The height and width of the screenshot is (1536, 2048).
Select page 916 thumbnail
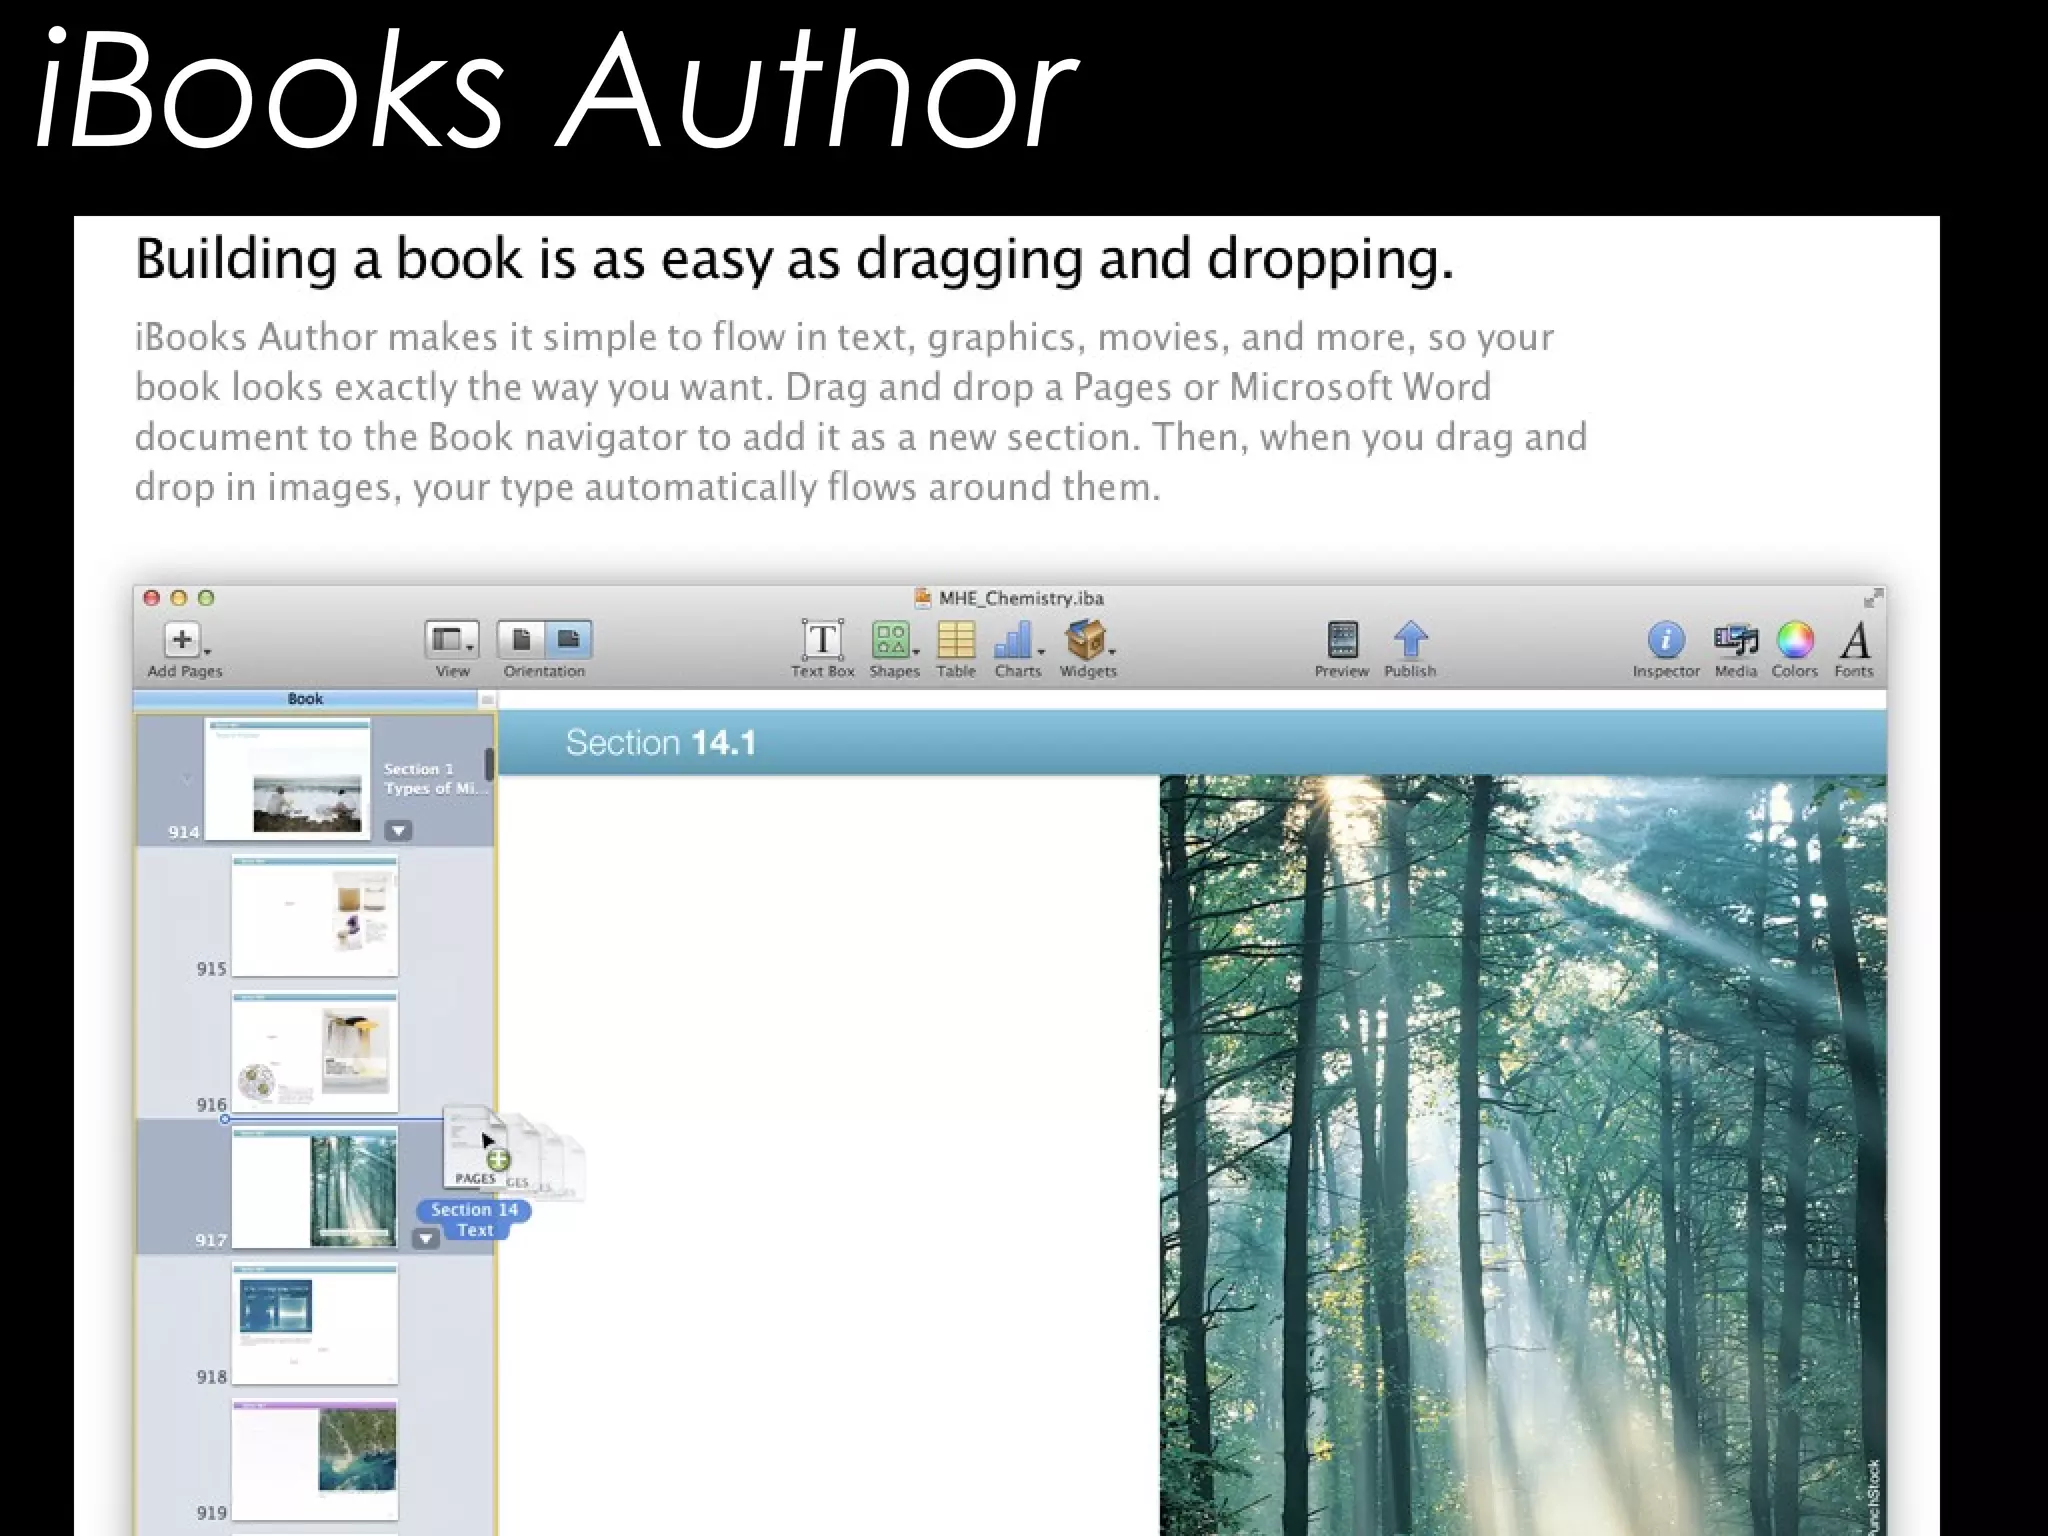(315, 1052)
